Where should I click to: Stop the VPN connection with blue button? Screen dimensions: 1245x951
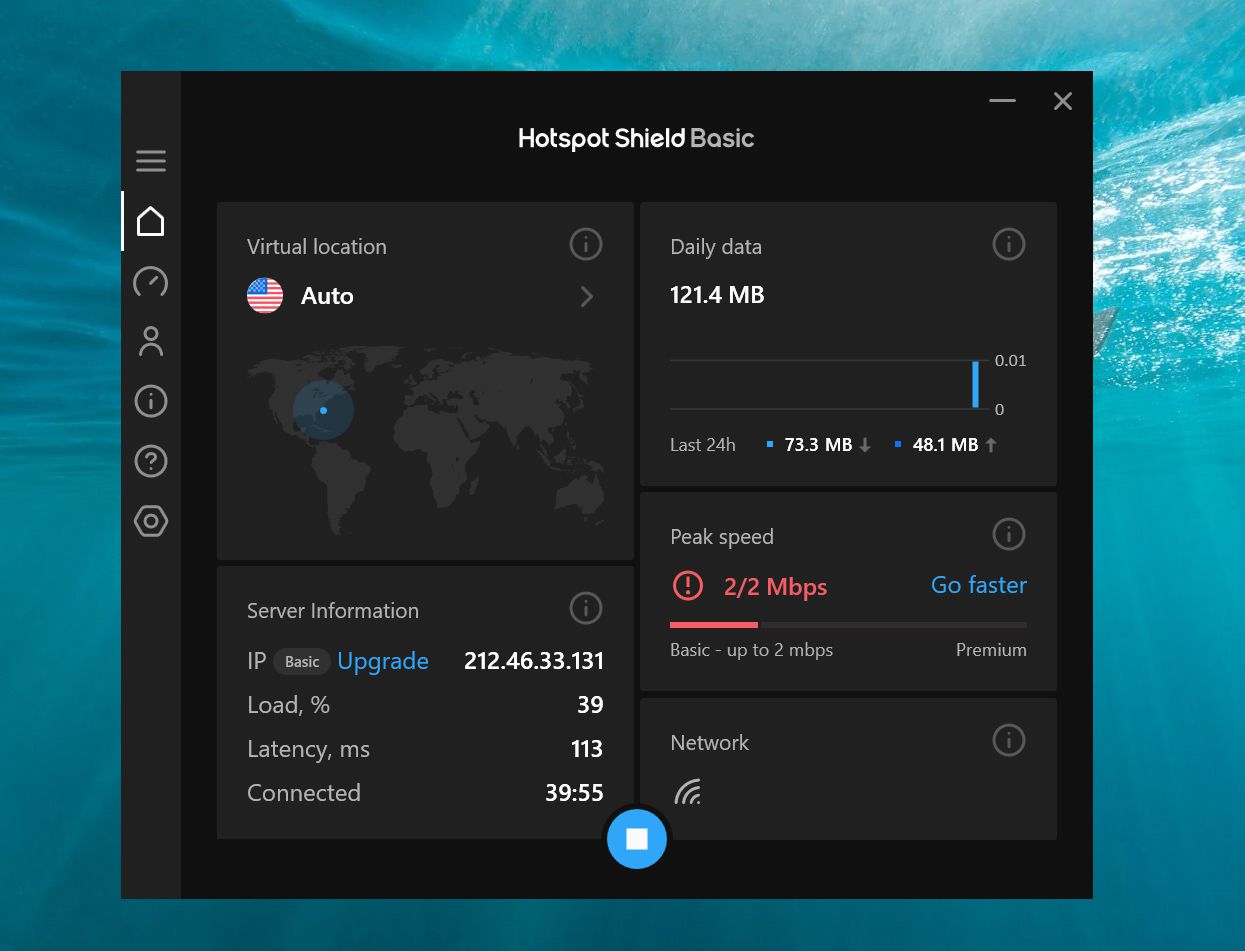637,838
